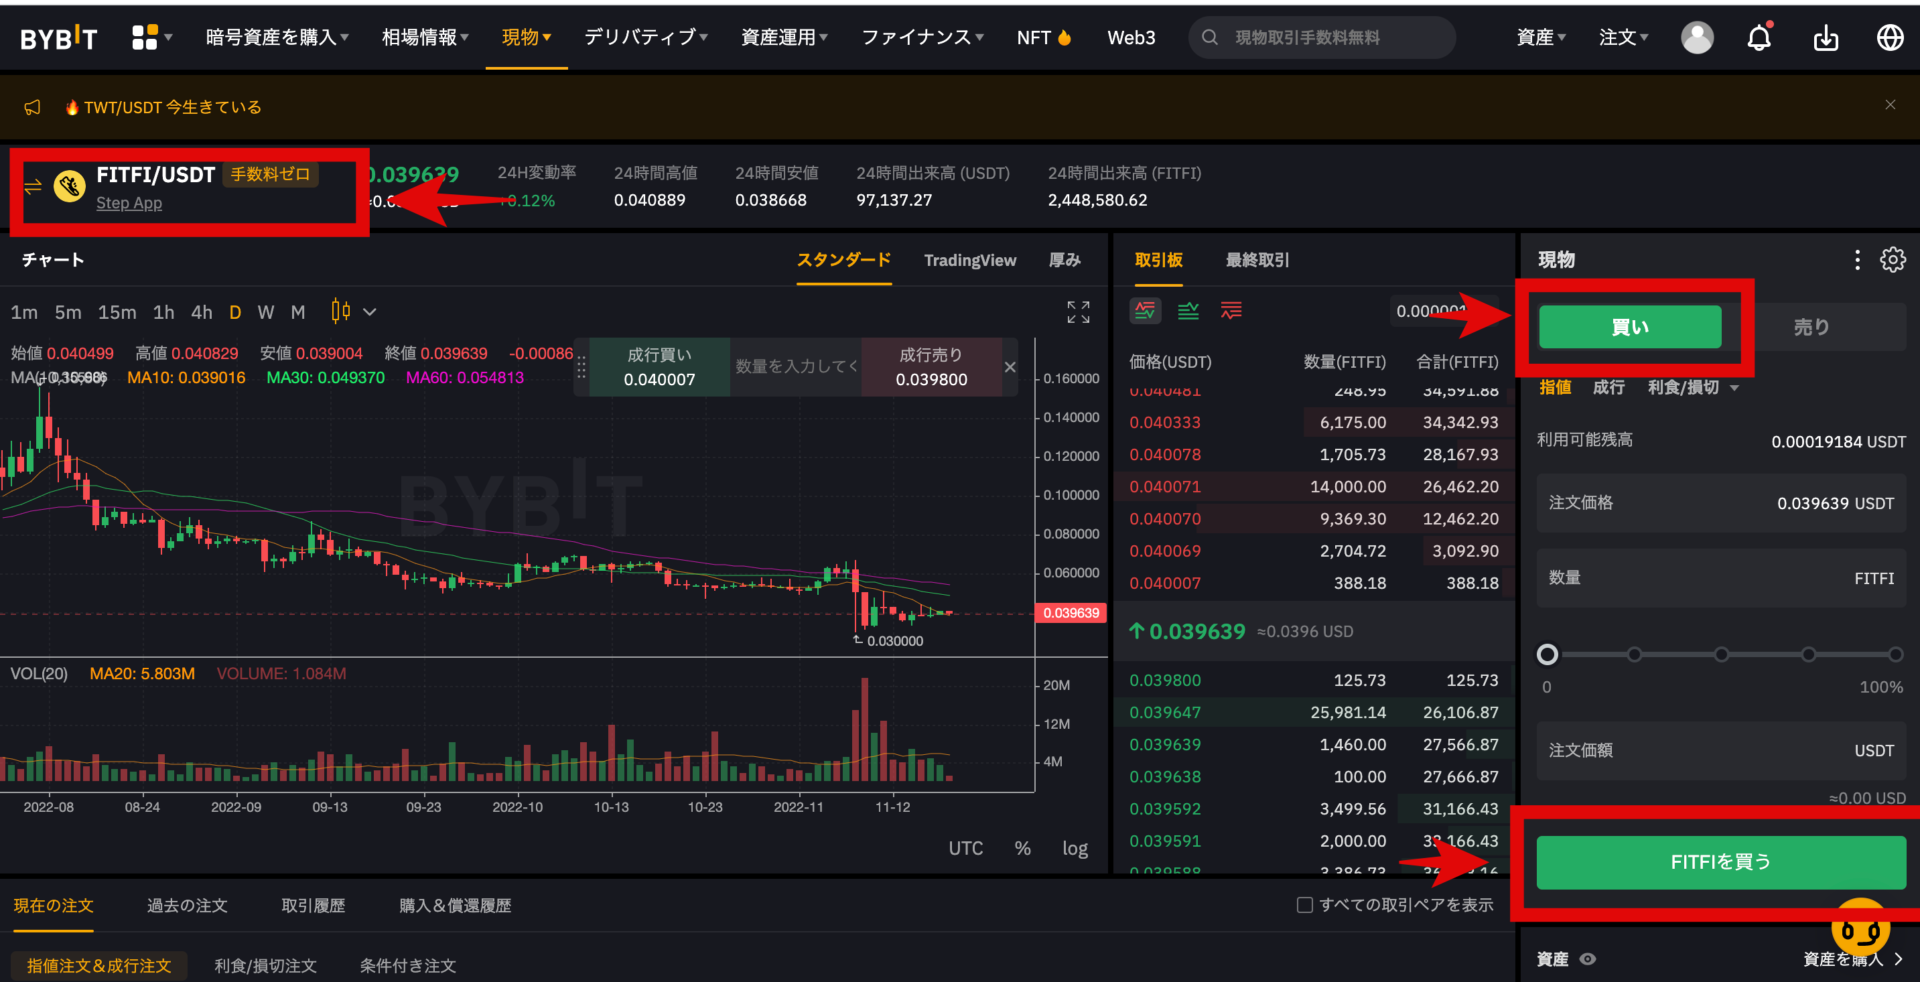Screen dimensions: 1920x982
Task: Show both bids and asks order book view
Action: [1145, 311]
